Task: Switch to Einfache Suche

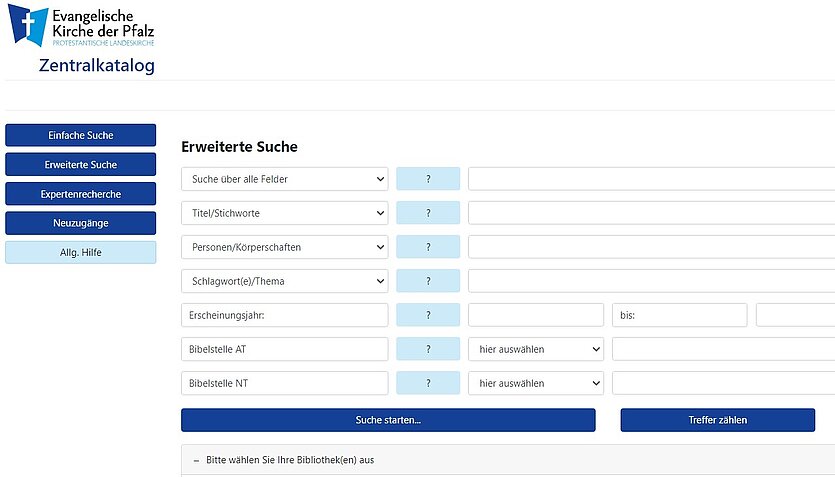Action: pyautogui.click(x=80, y=135)
